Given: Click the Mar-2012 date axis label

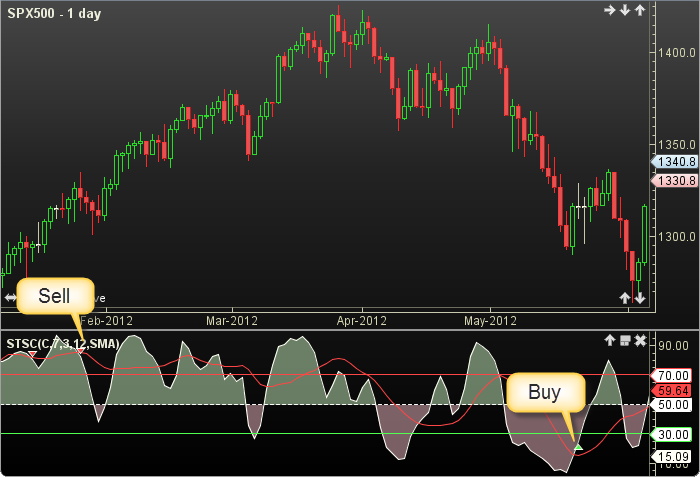Looking at the screenshot, I should point(232,321).
